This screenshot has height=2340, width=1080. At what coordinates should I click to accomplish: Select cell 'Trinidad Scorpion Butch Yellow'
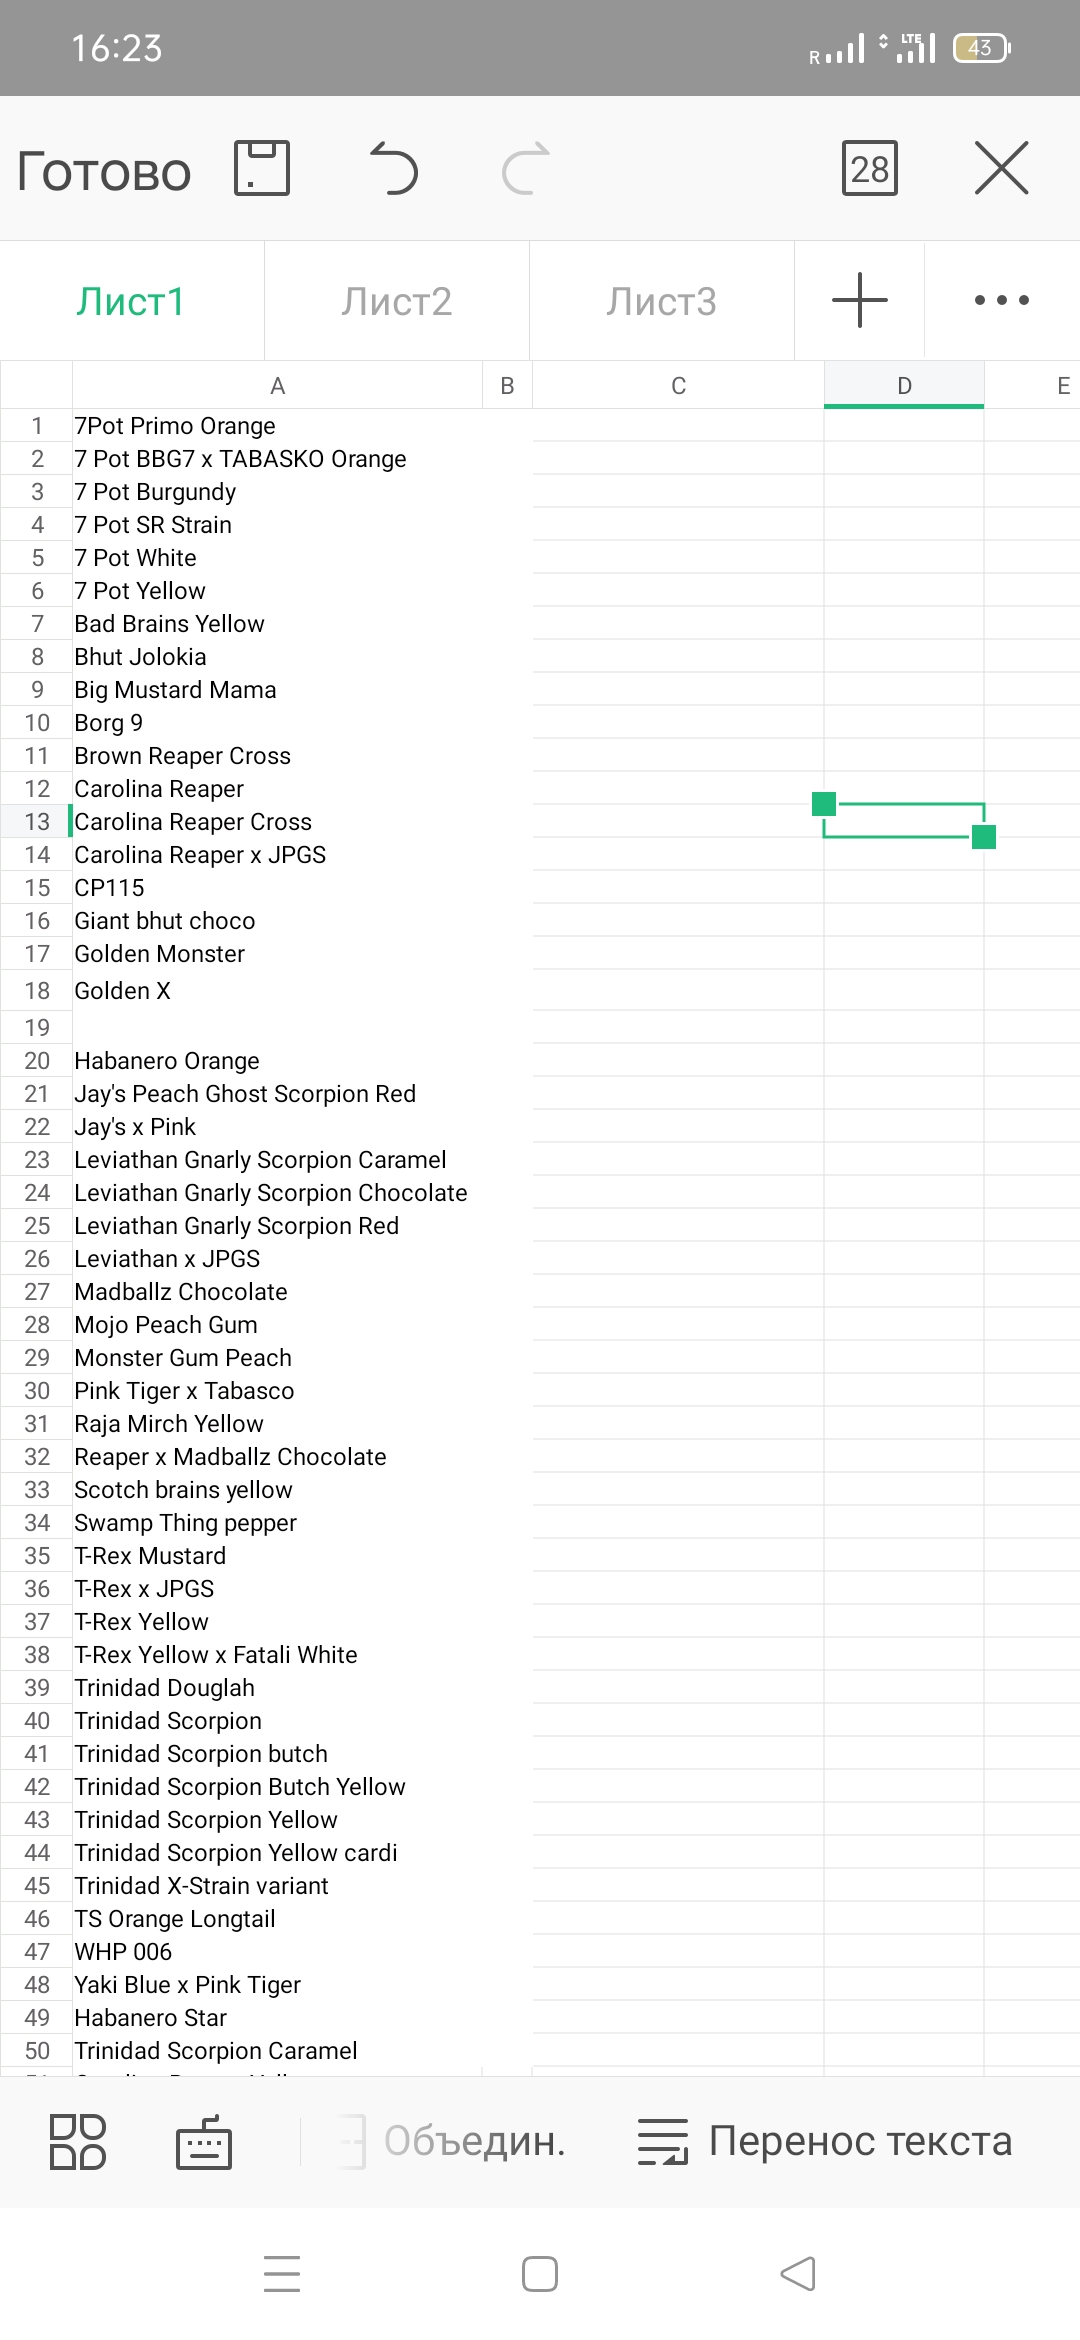[277, 1787]
